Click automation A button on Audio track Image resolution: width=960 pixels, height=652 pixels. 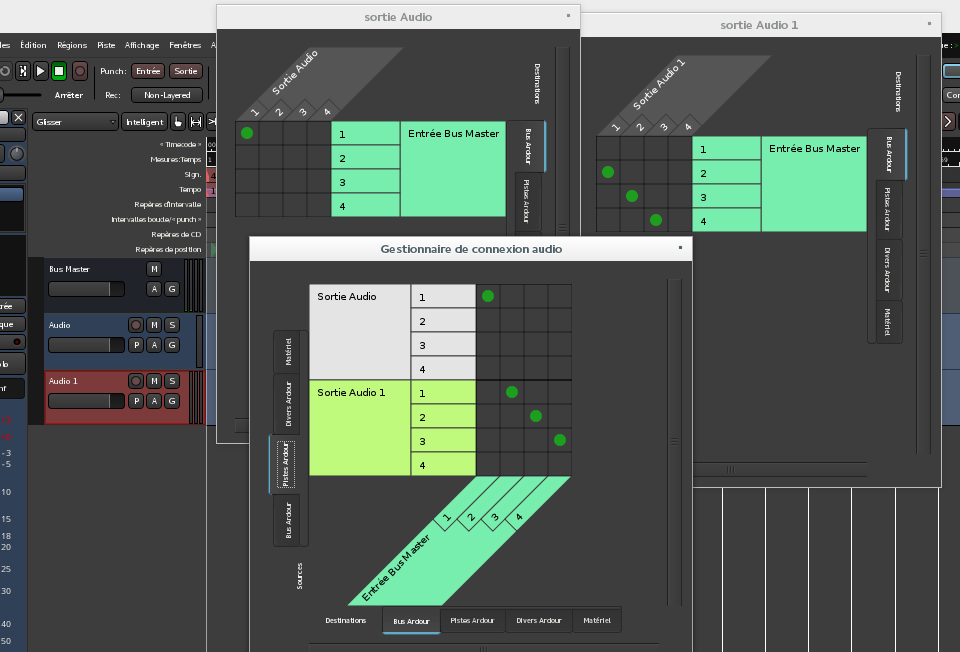click(154, 345)
